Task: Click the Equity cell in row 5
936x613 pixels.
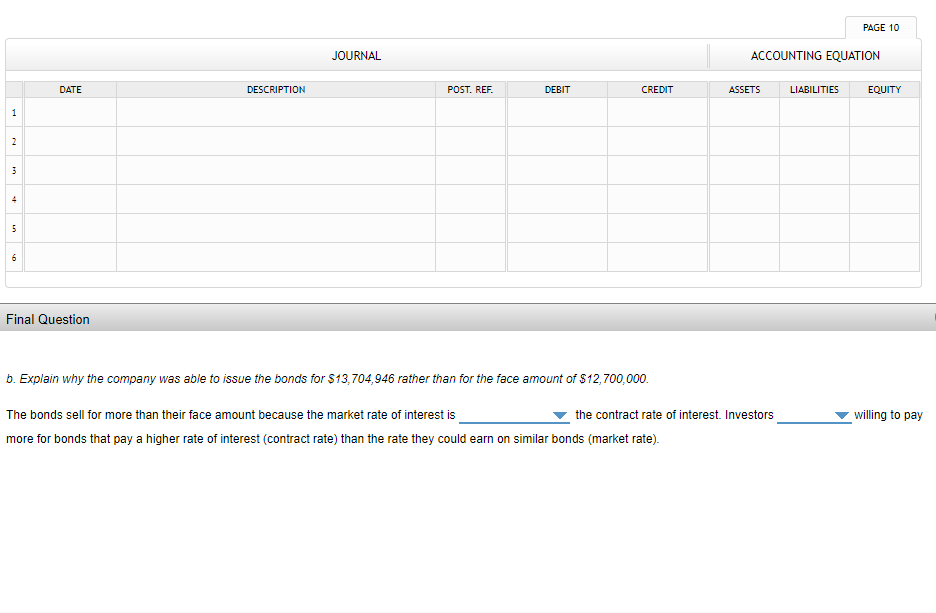Action: (x=885, y=228)
